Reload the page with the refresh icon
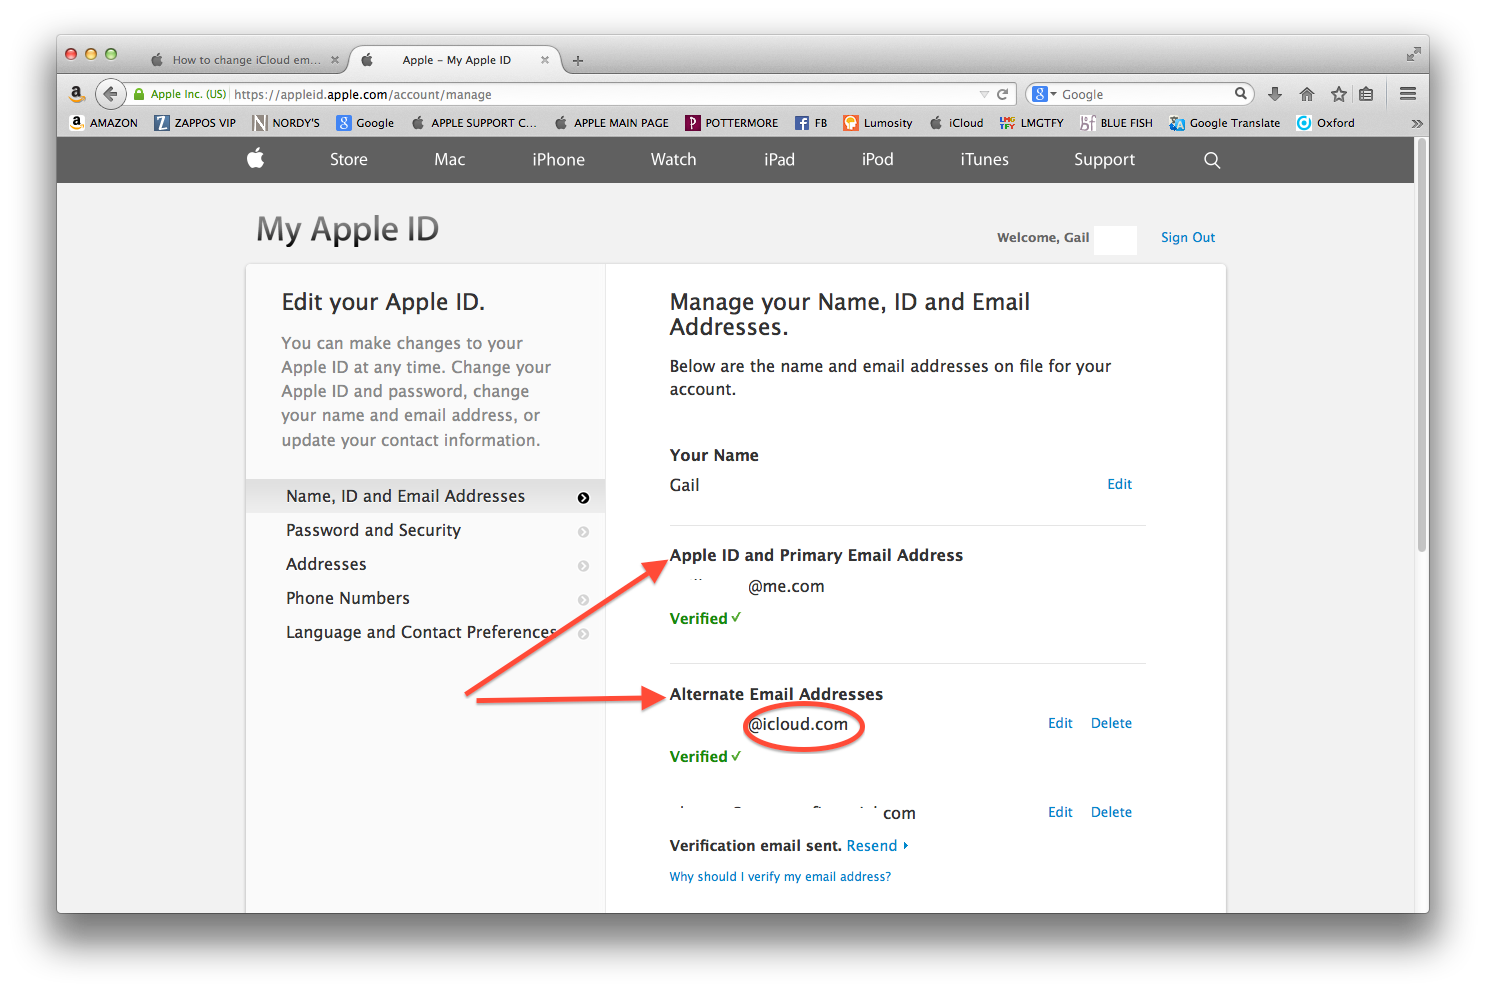 click(1003, 94)
